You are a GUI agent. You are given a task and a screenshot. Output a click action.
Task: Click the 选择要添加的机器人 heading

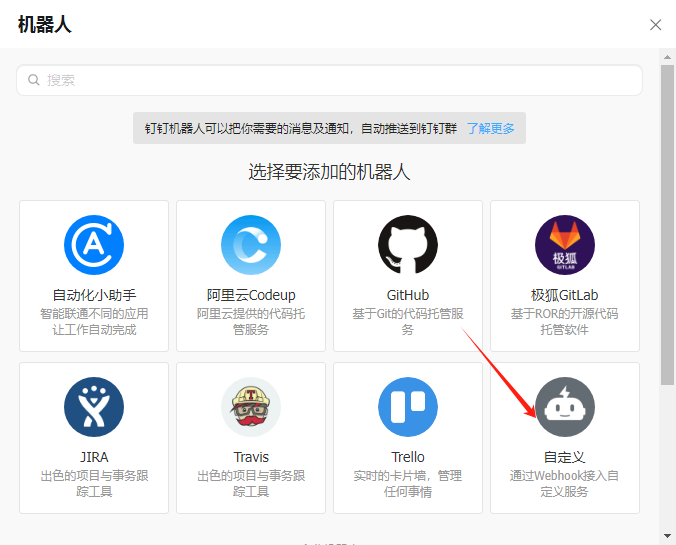(329, 172)
